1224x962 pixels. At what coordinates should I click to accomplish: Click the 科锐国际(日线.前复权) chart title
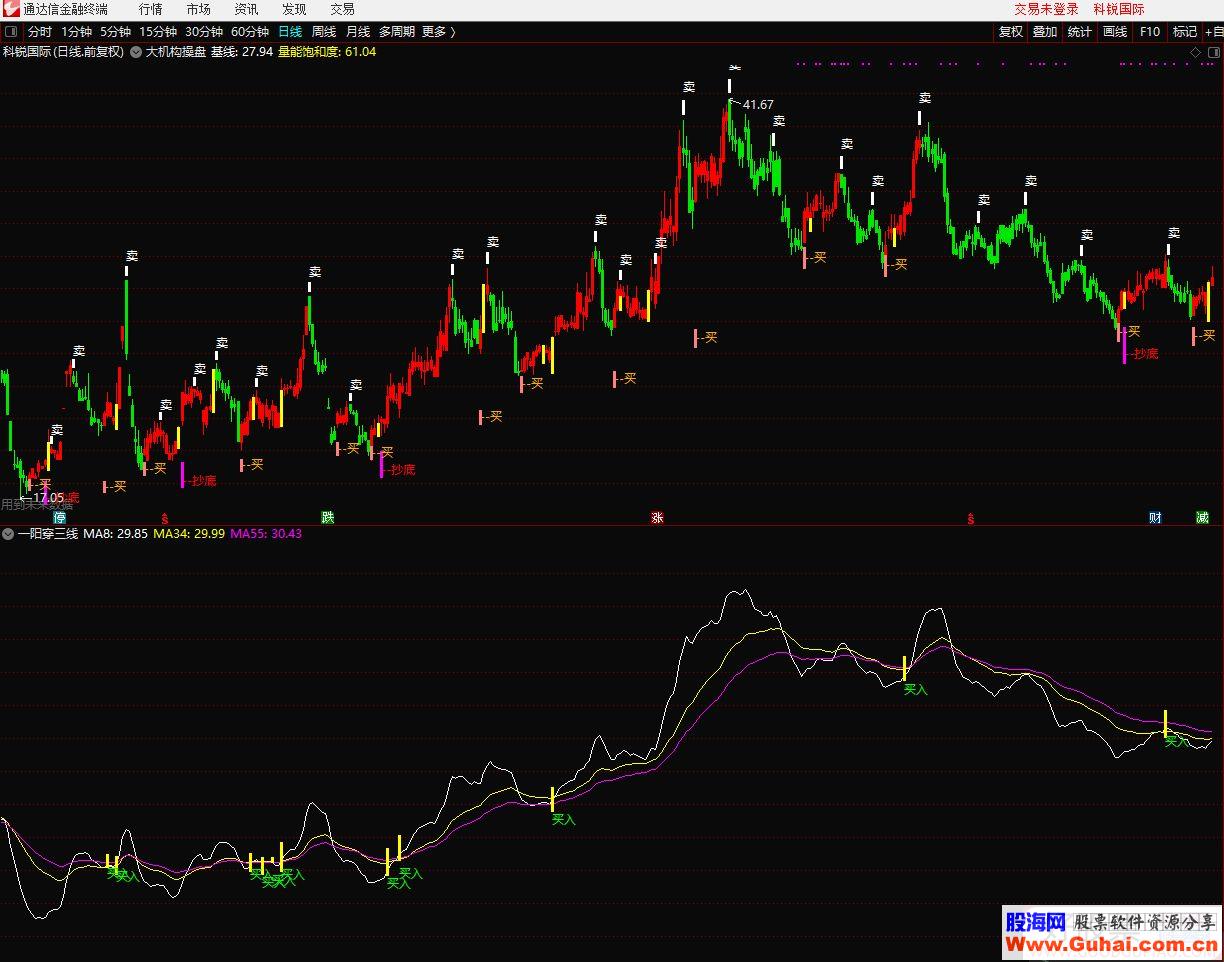(63, 52)
